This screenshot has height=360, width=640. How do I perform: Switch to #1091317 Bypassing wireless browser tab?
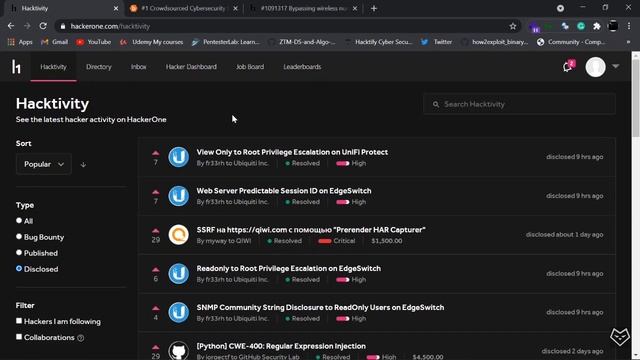pos(303,8)
